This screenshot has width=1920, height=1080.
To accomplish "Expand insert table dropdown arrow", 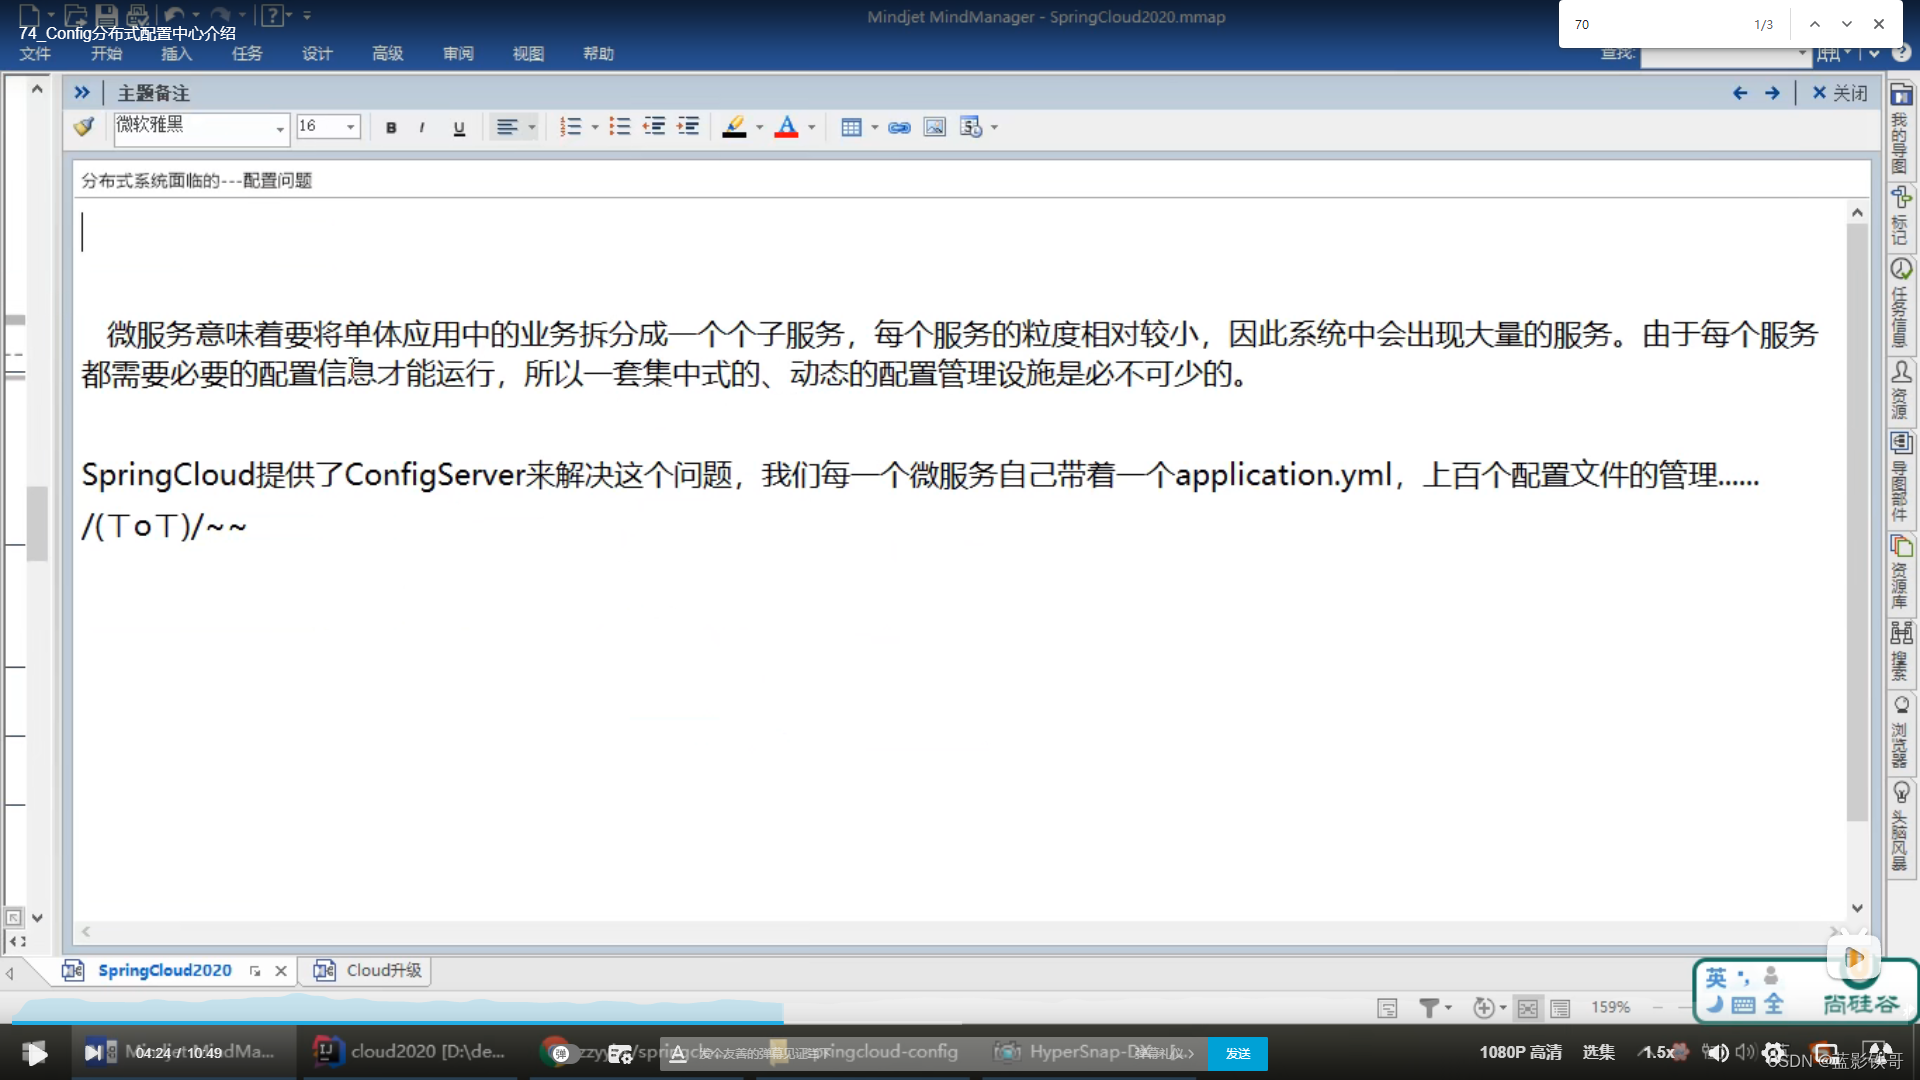I will (x=875, y=128).
